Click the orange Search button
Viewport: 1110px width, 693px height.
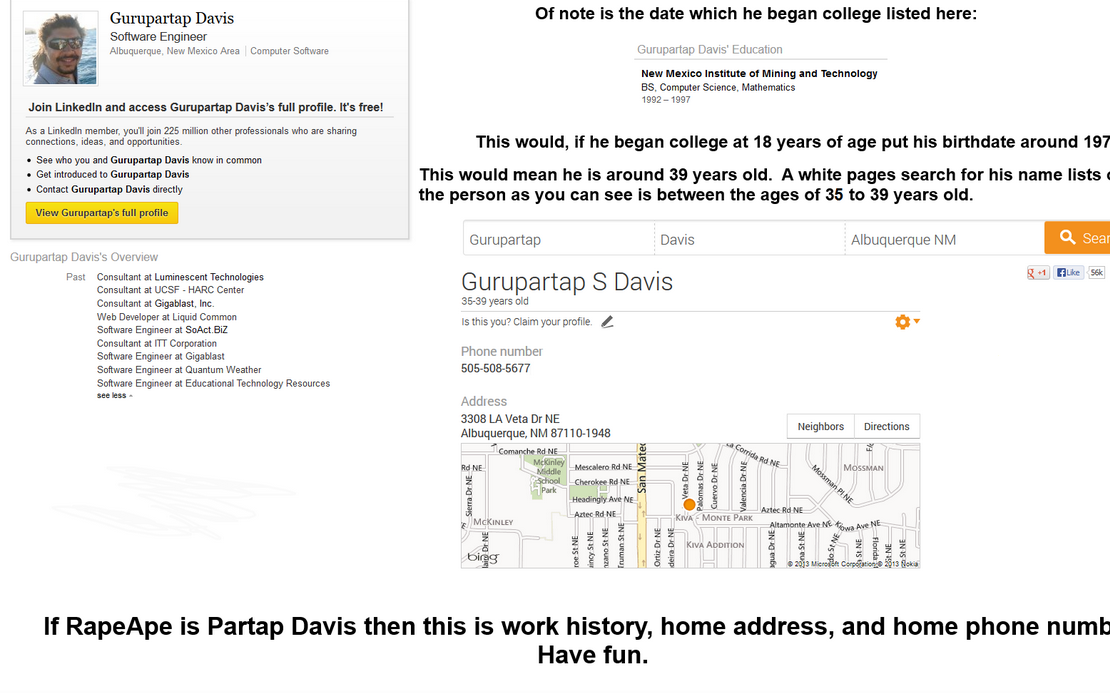coord(1077,238)
